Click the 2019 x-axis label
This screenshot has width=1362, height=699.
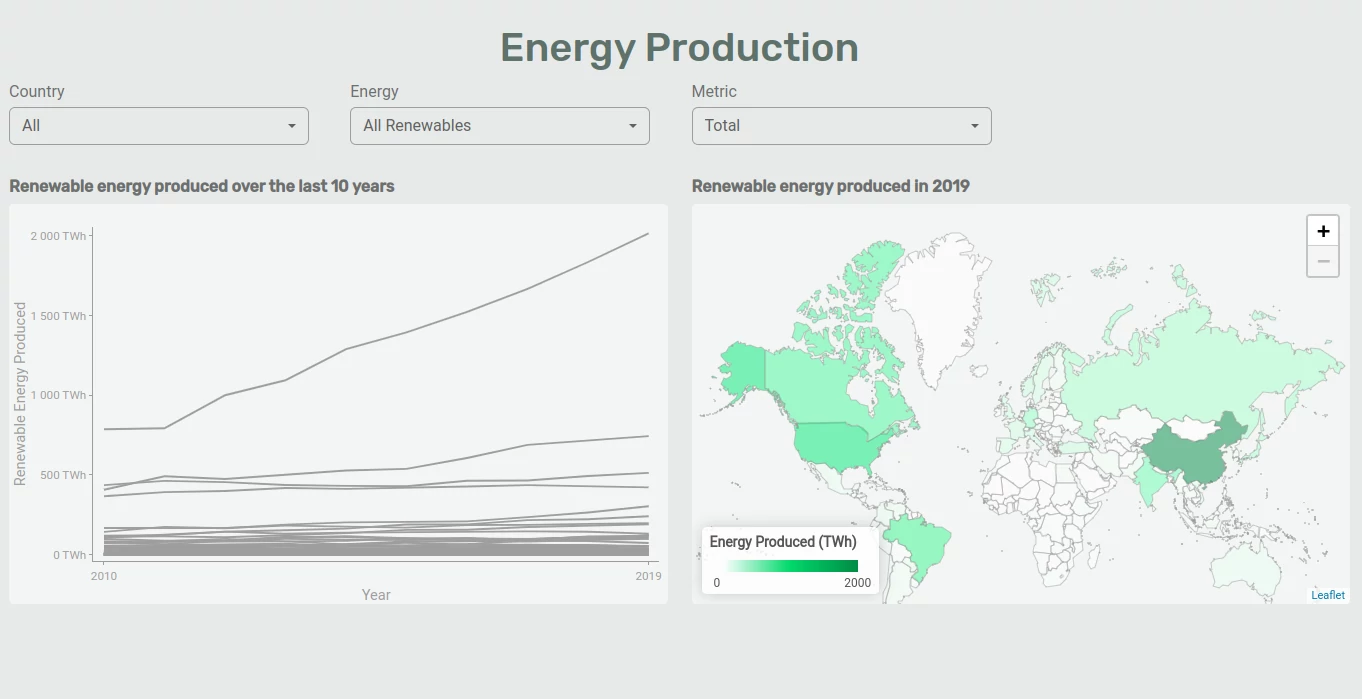click(x=649, y=576)
